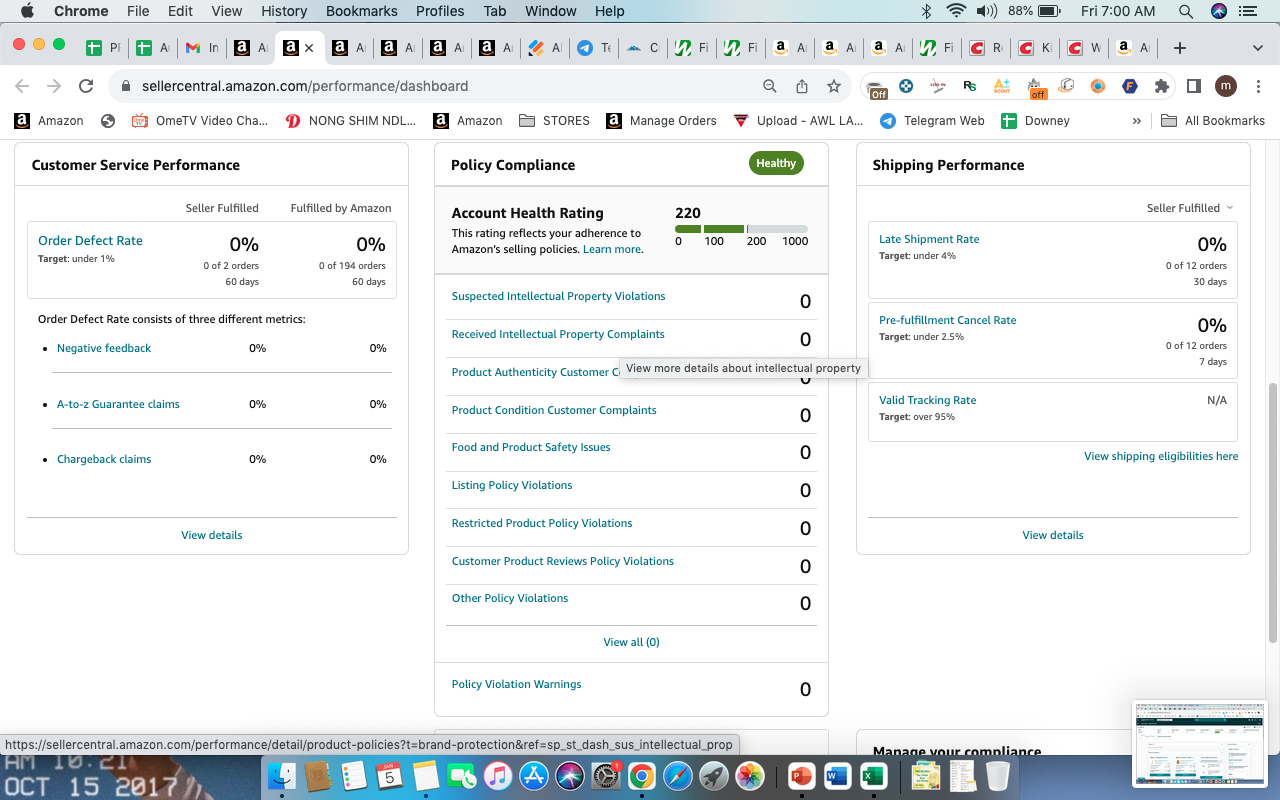Click View all (0) policy issues
The height and width of the screenshot is (800, 1280).
(x=631, y=642)
